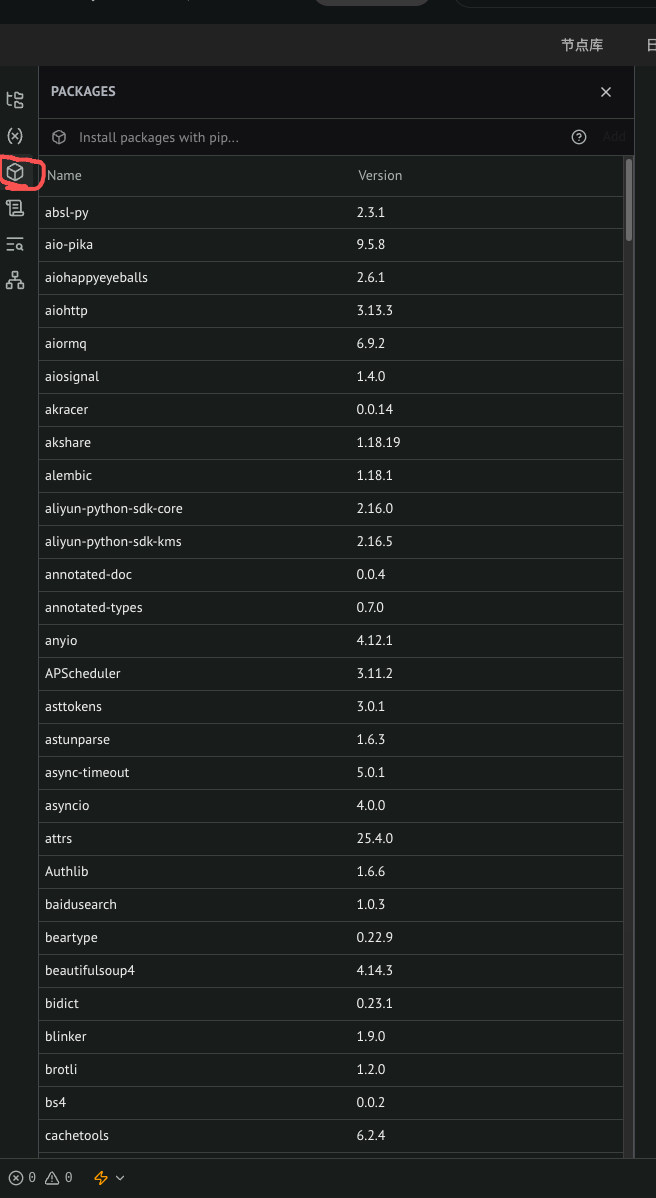Select the akshare package row
The height and width of the screenshot is (1198, 656).
331,442
